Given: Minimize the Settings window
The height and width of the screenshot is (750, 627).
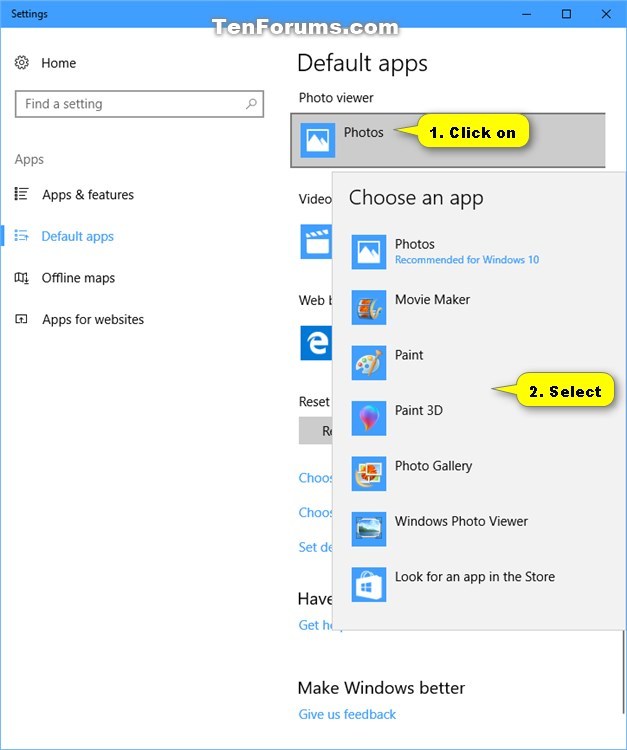Looking at the screenshot, I should (x=527, y=14).
